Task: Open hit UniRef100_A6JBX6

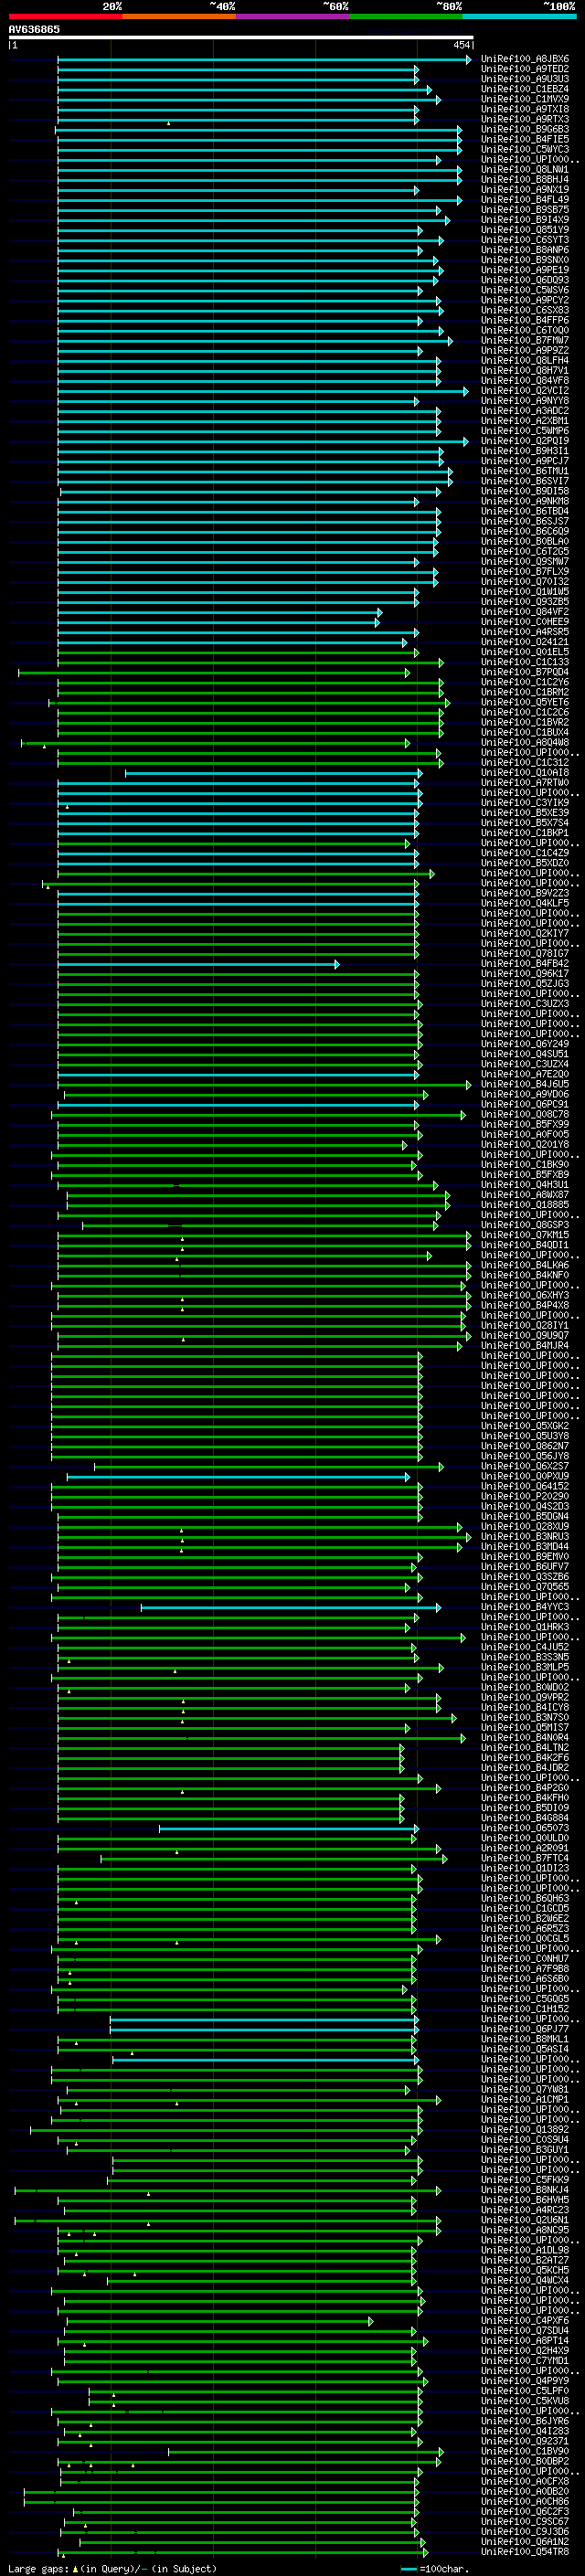Action: click(525, 60)
